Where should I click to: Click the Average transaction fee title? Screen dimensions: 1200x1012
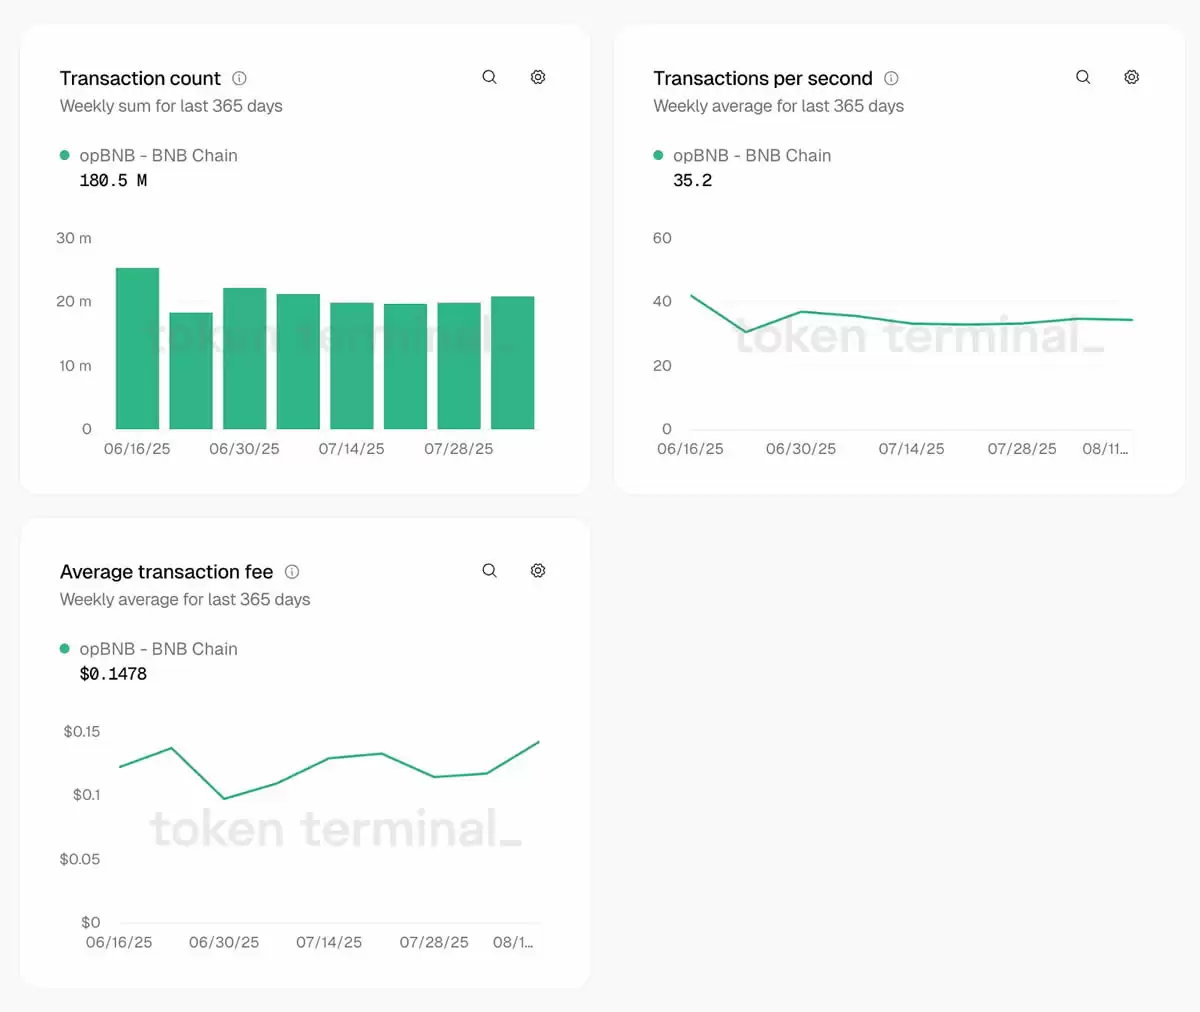166,572
